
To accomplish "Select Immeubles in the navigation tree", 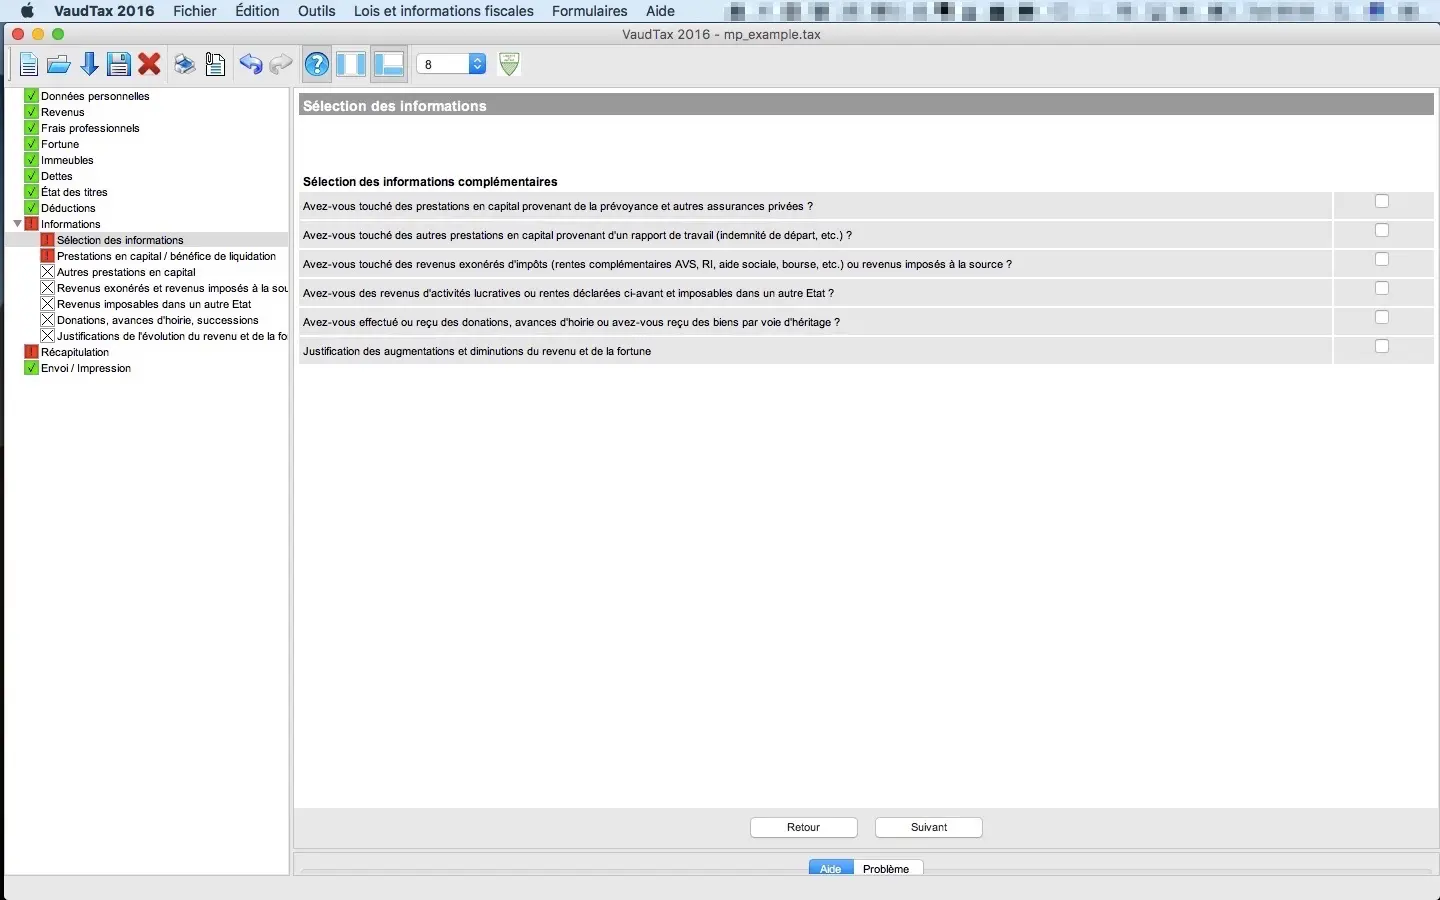I will 67,160.
